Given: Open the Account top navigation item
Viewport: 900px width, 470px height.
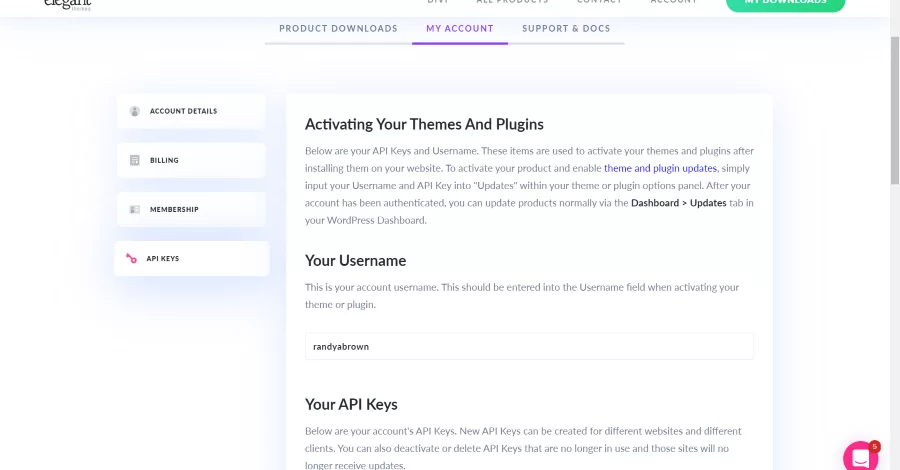Looking at the screenshot, I should click(673, 2).
